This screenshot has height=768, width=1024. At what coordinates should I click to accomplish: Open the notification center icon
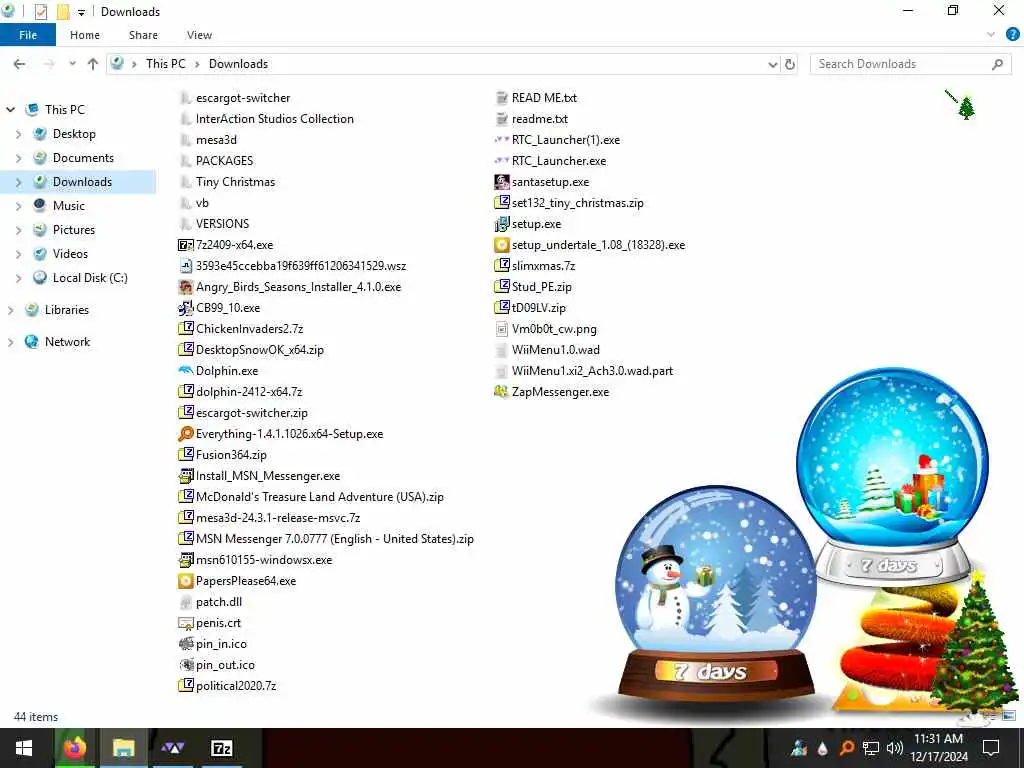(x=991, y=748)
